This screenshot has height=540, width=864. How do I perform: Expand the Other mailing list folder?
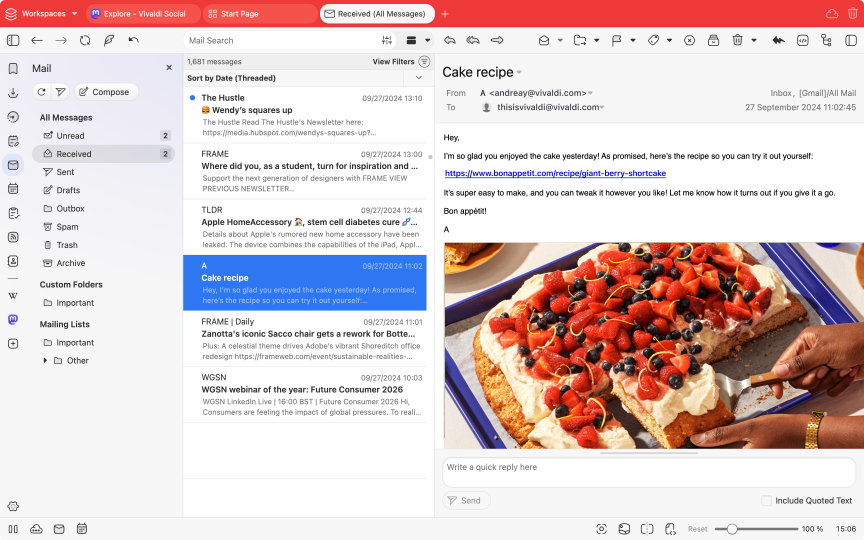point(44,360)
